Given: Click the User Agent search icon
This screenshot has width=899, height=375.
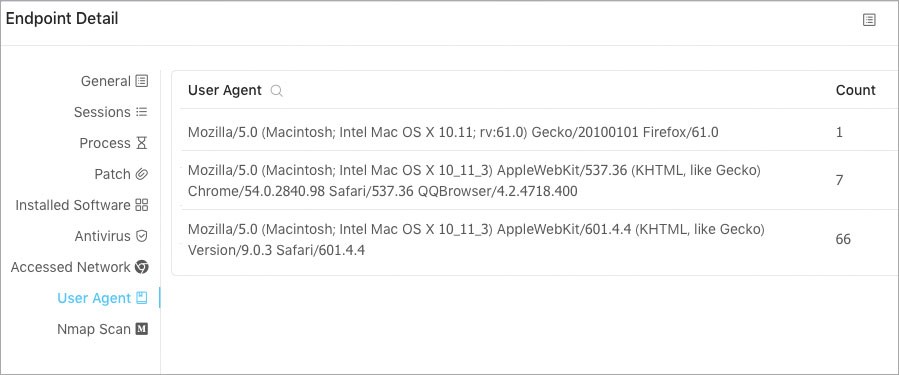Looking at the screenshot, I should pos(276,91).
